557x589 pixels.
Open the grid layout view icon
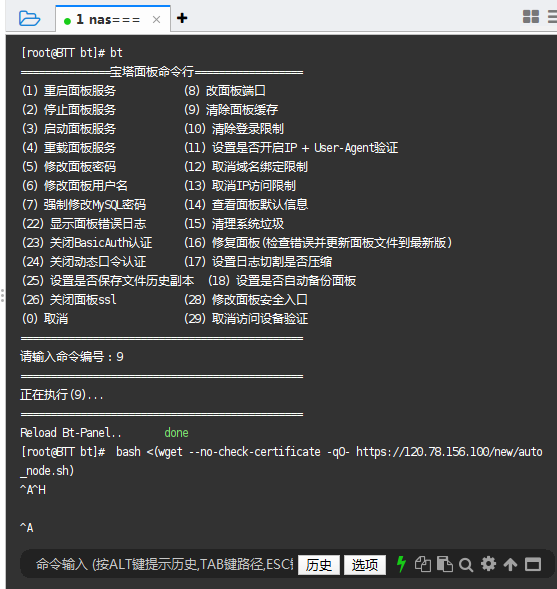pos(531,17)
